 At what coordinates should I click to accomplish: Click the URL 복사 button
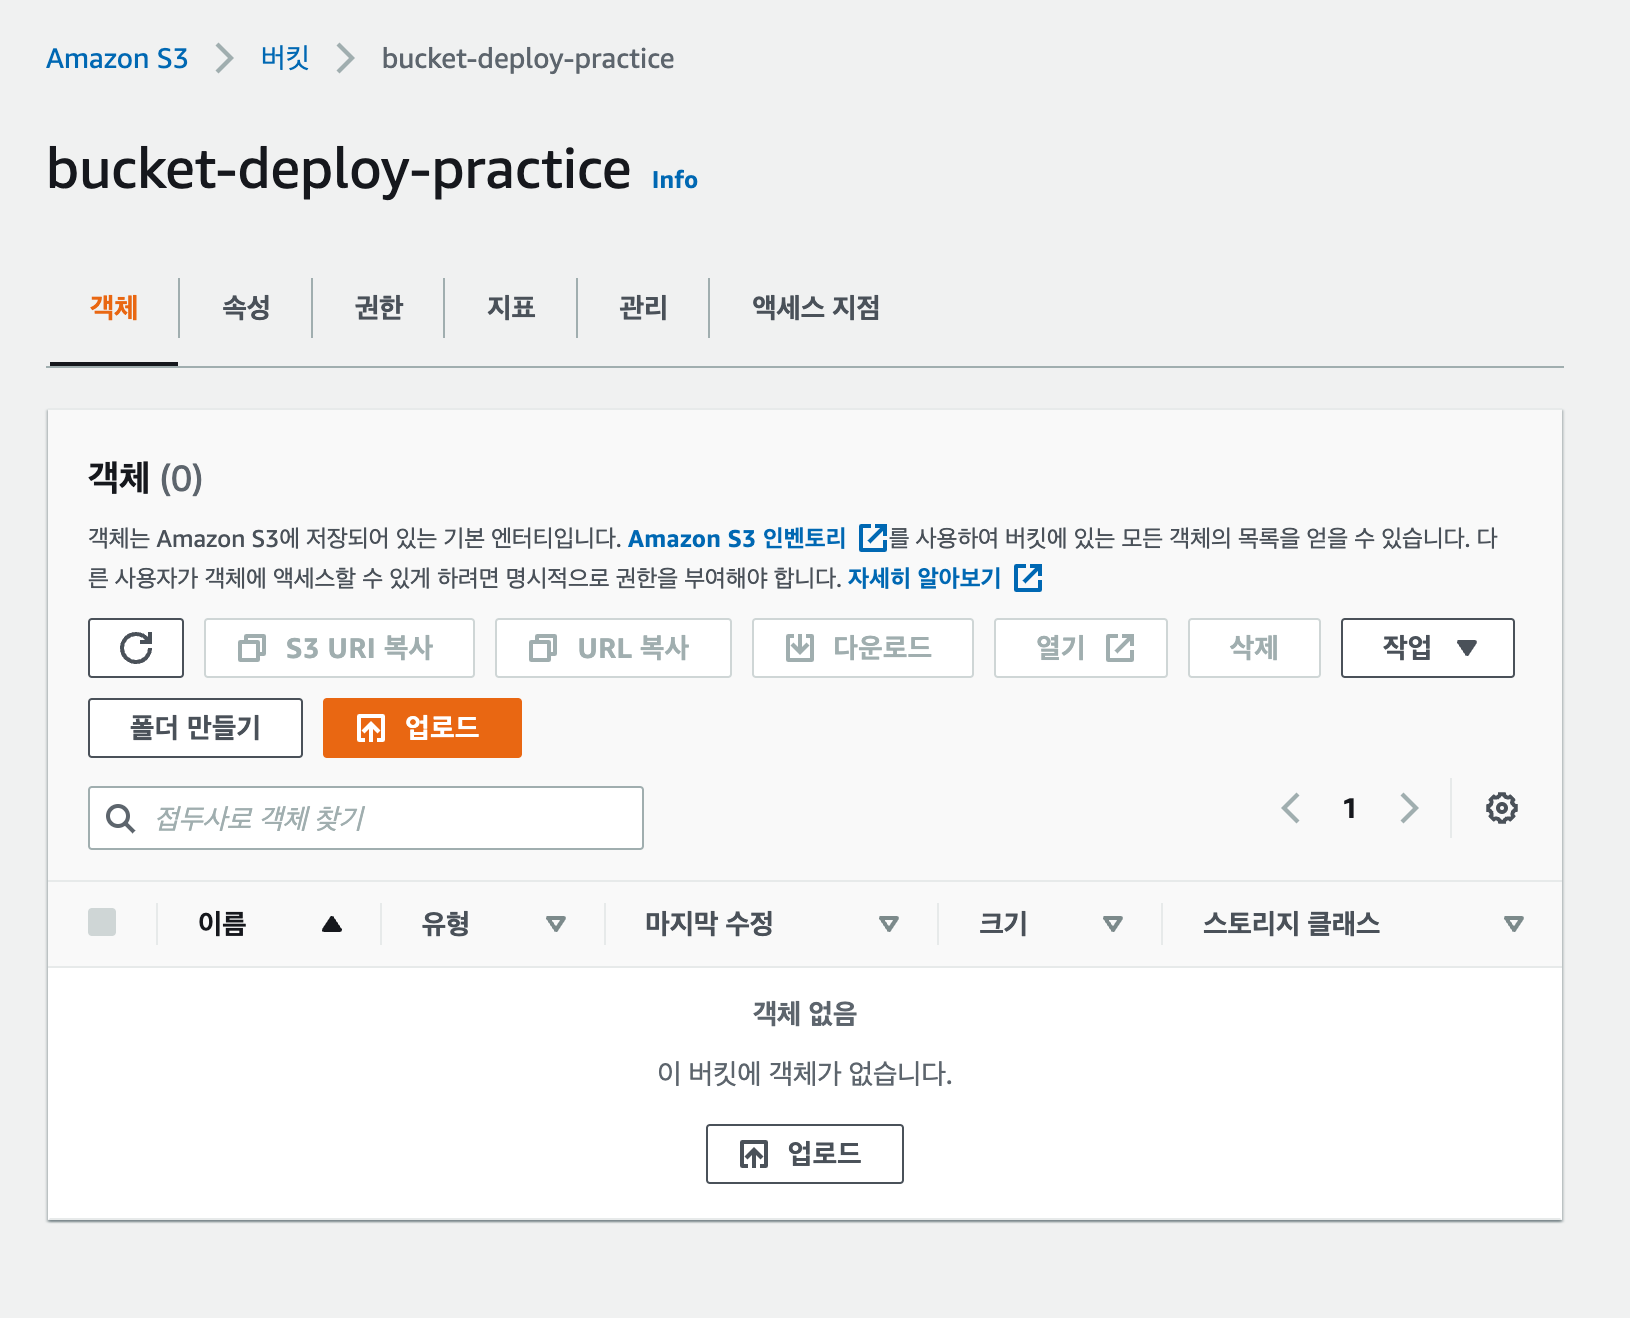pos(613,648)
